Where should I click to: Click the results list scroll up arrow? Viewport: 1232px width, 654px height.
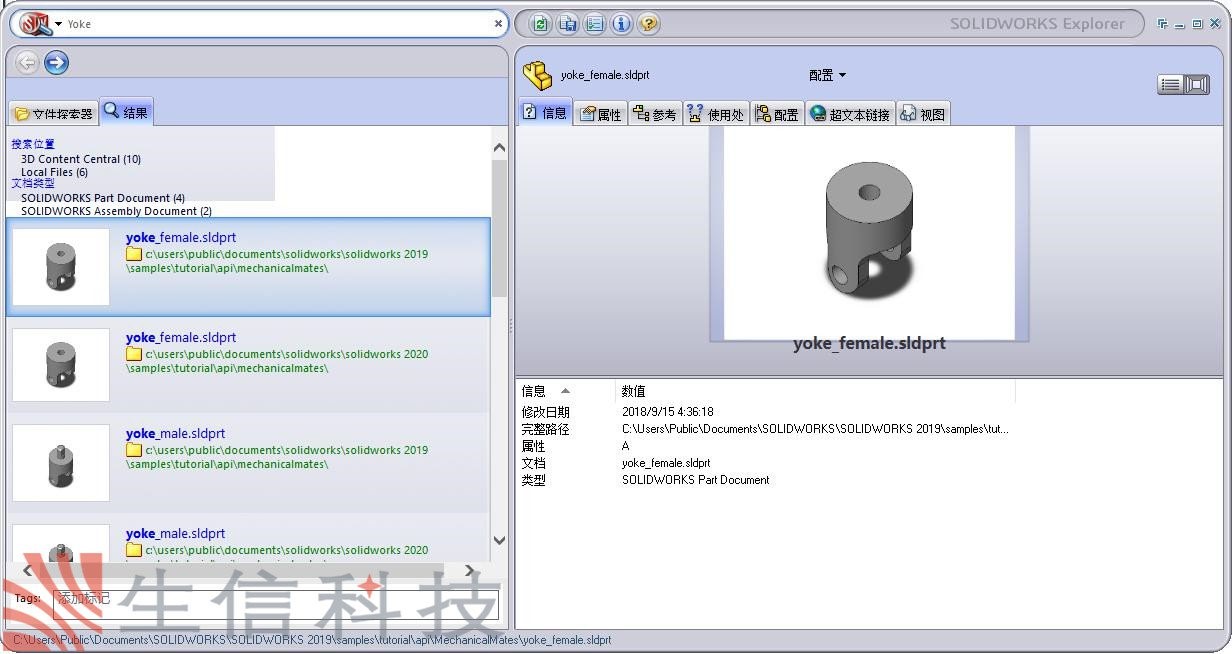[x=499, y=148]
